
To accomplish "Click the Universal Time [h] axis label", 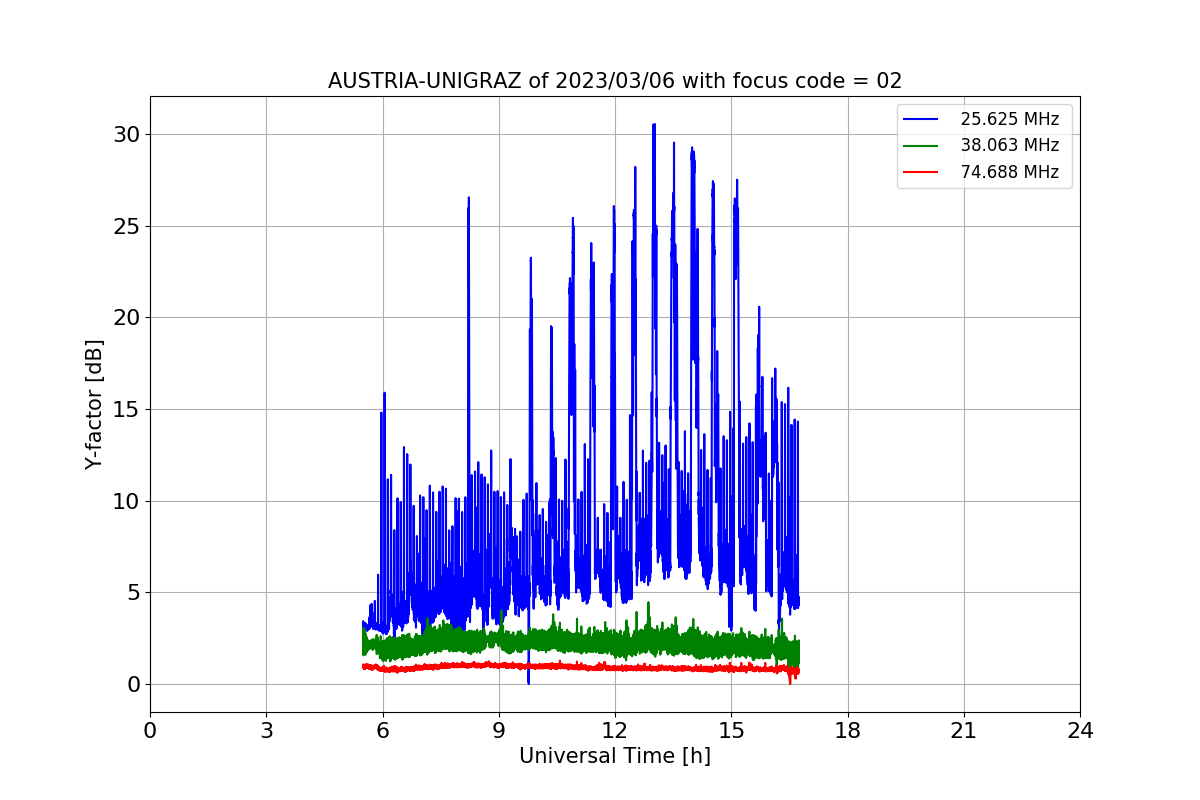I will (x=615, y=756).
